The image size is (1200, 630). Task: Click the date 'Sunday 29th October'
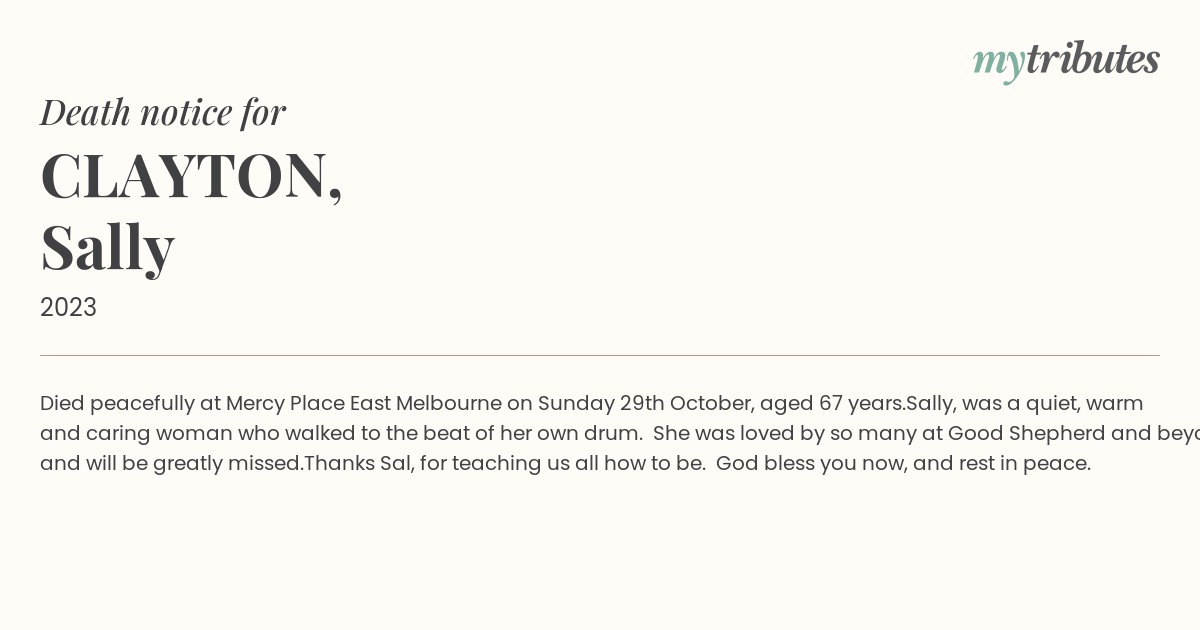coord(643,403)
